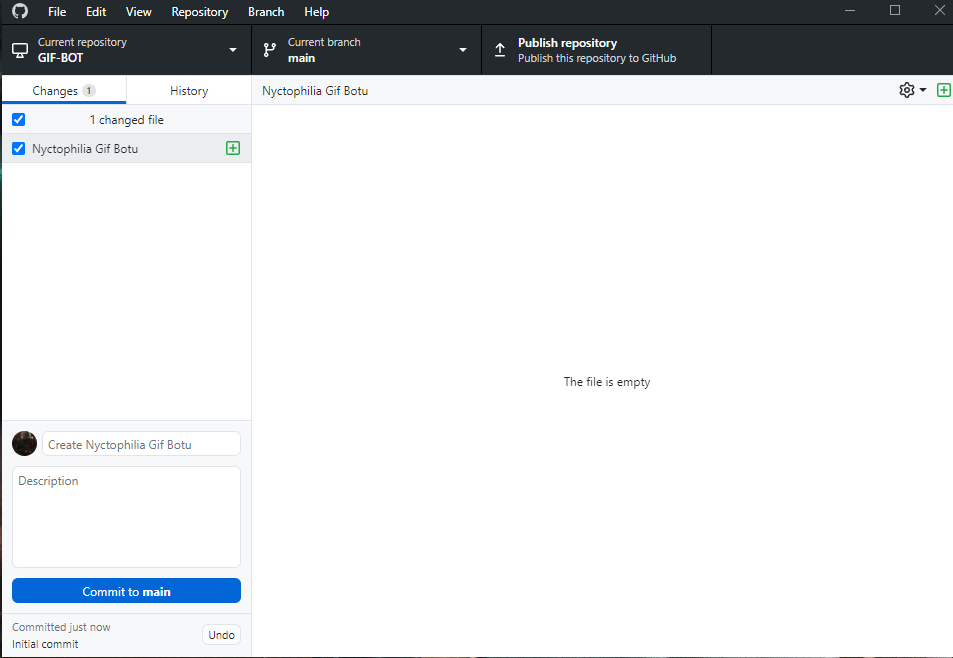Click the green added-file icon in diff header
953x658 pixels.
[x=943, y=90]
